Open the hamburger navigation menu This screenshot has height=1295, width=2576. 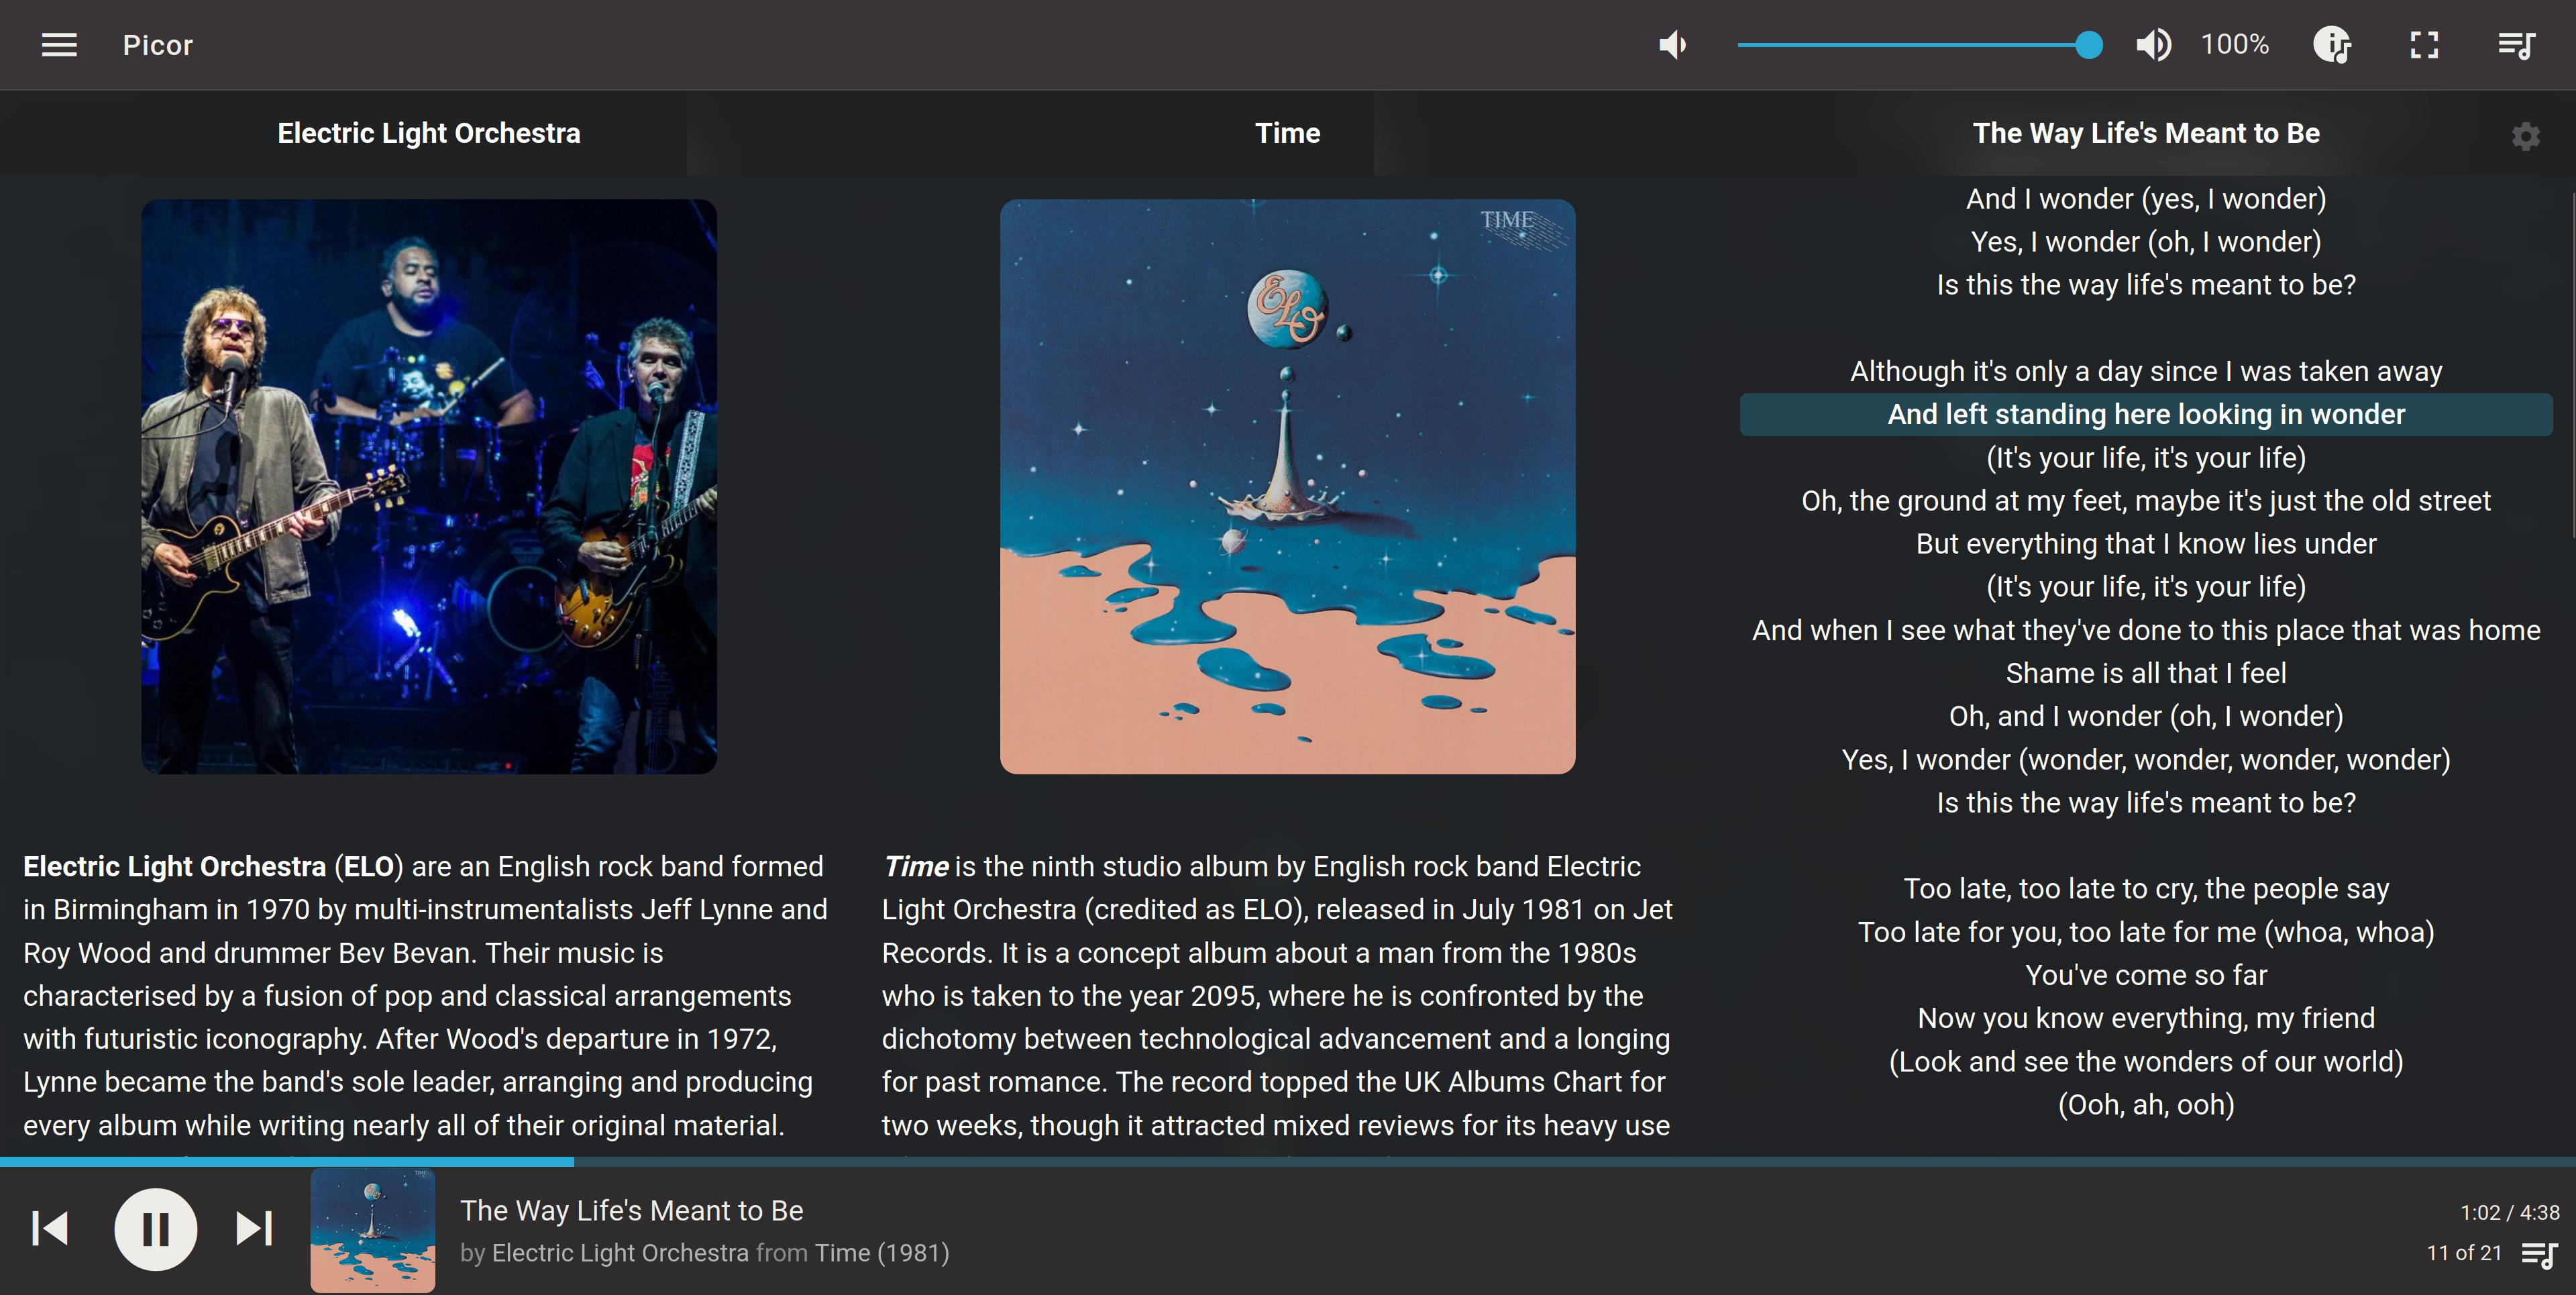[59, 45]
